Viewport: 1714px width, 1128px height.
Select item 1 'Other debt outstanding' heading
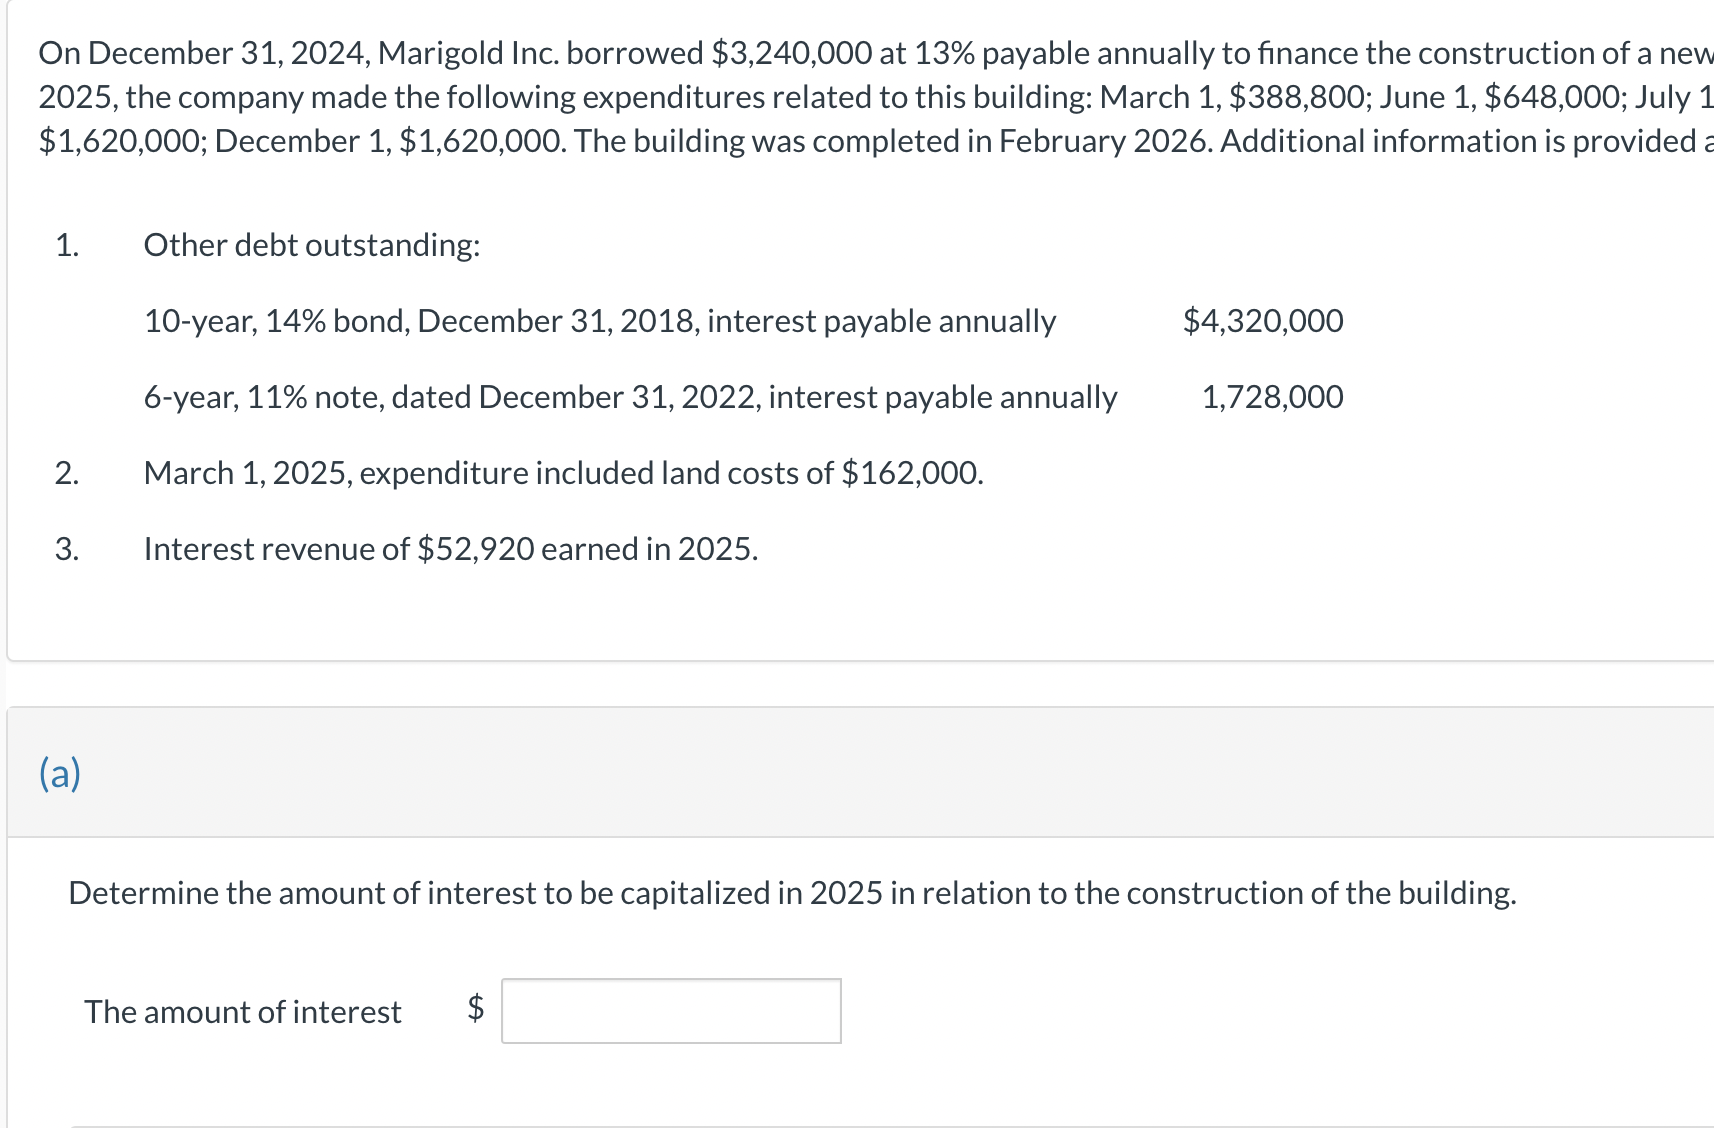[312, 245]
